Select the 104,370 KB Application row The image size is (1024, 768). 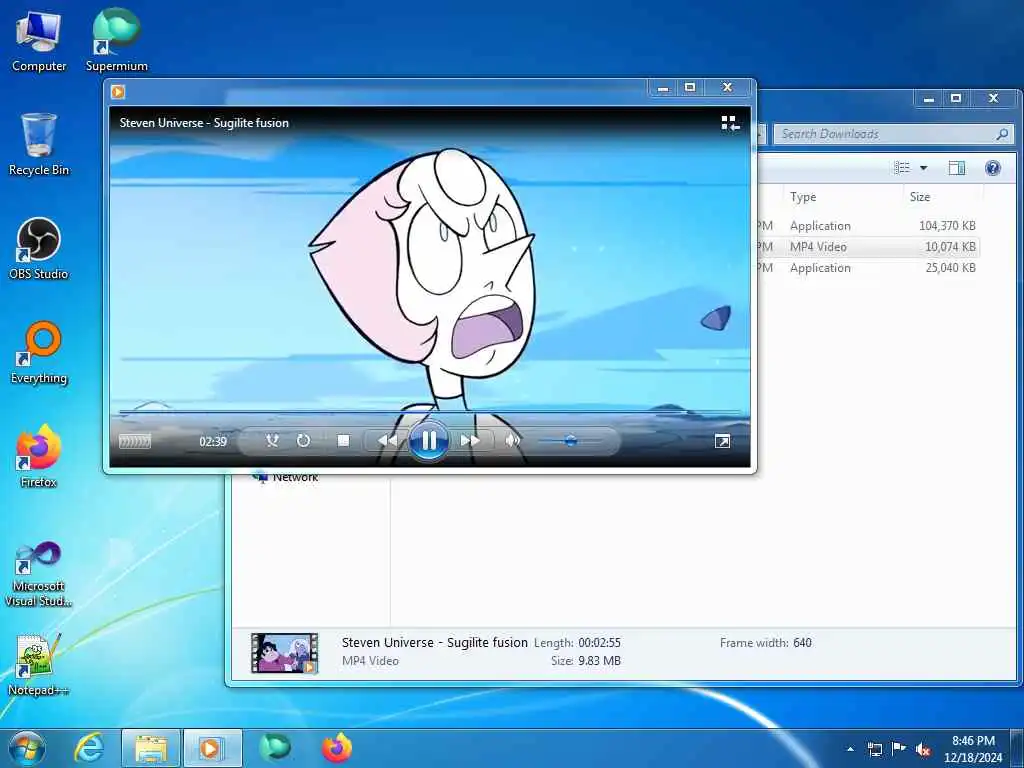click(868, 226)
